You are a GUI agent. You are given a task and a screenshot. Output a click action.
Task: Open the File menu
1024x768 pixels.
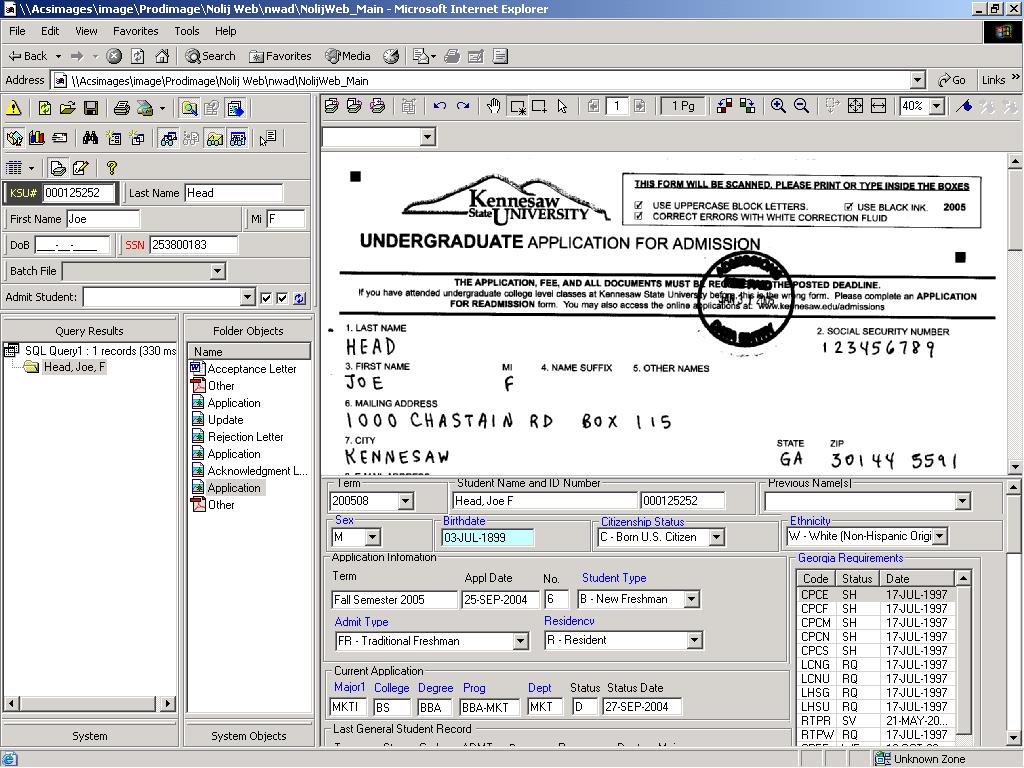coord(17,31)
